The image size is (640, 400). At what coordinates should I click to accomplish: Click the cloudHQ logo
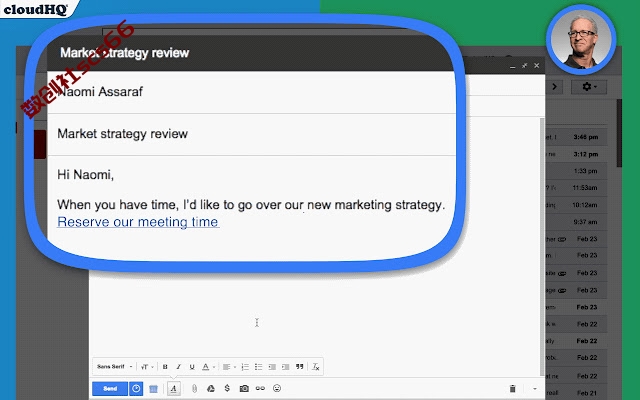point(35,9)
